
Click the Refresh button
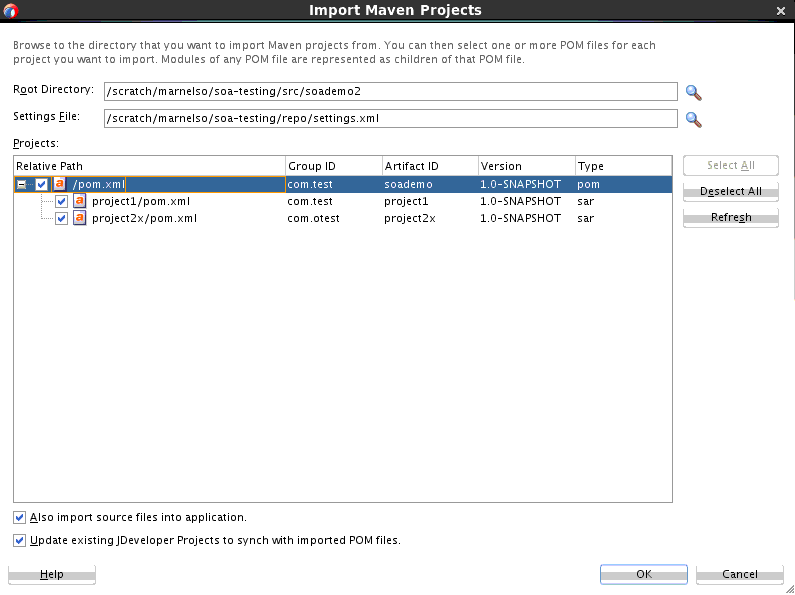click(731, 217)
